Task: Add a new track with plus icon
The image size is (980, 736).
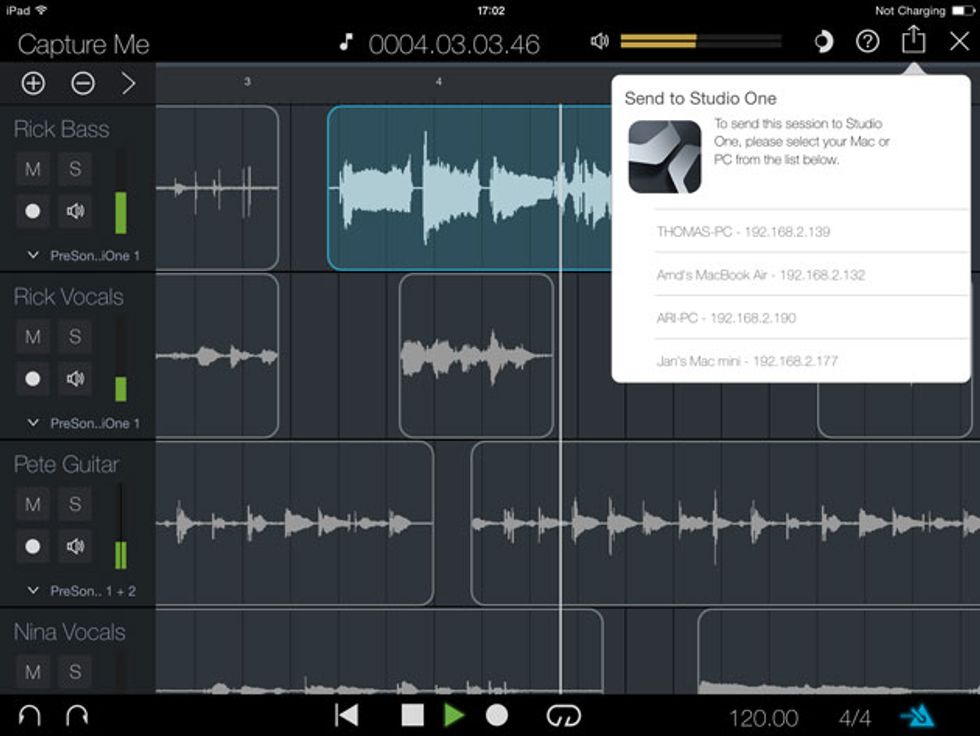Action: tap(33, 83)
